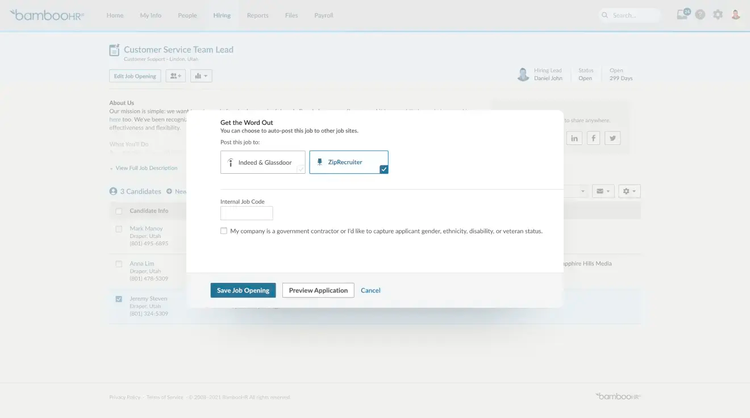The image size is (750, 418).
Task: Click into the header search field
Action: pyautogui.click(x=629, y=15)
